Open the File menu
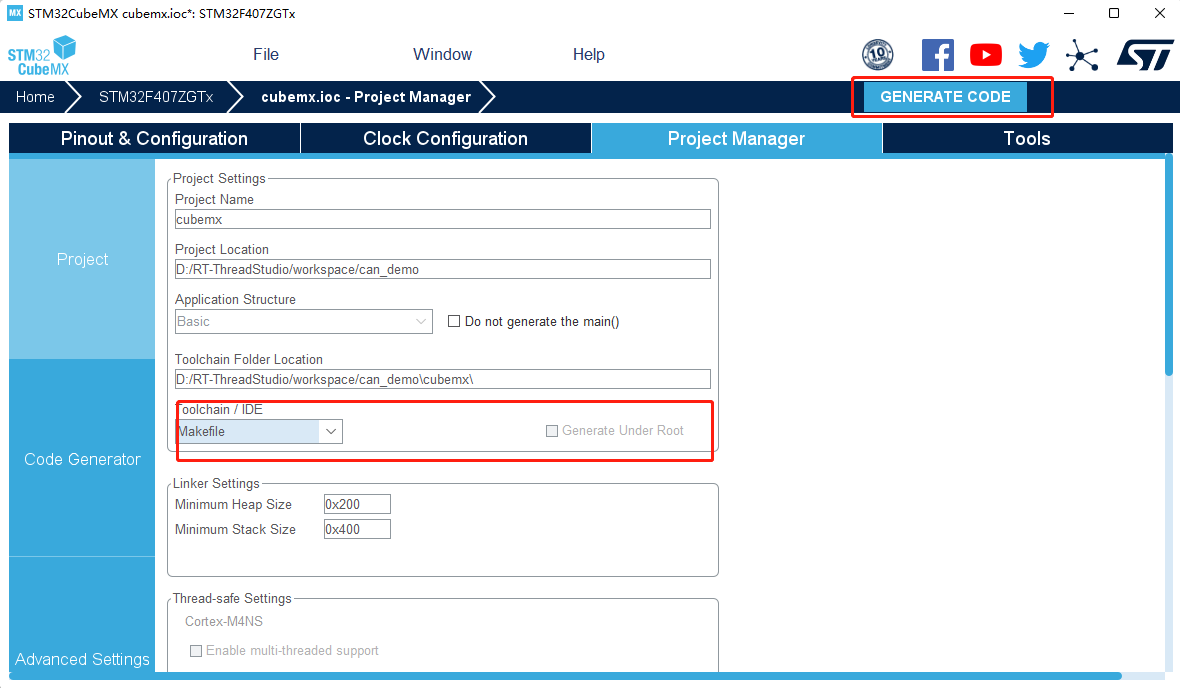Screen dimensions: 1180x688 coord(266,54)
